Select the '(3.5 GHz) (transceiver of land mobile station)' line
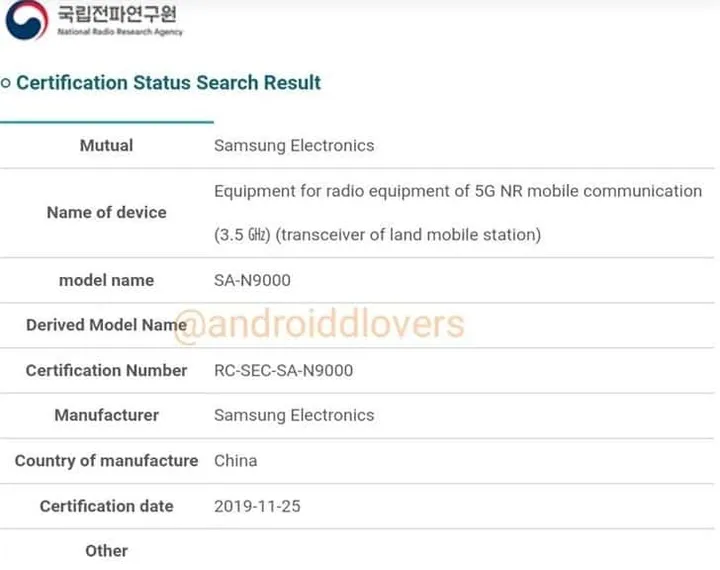The height and width of the screenshot is (570, 720). [x=377, y=235]
